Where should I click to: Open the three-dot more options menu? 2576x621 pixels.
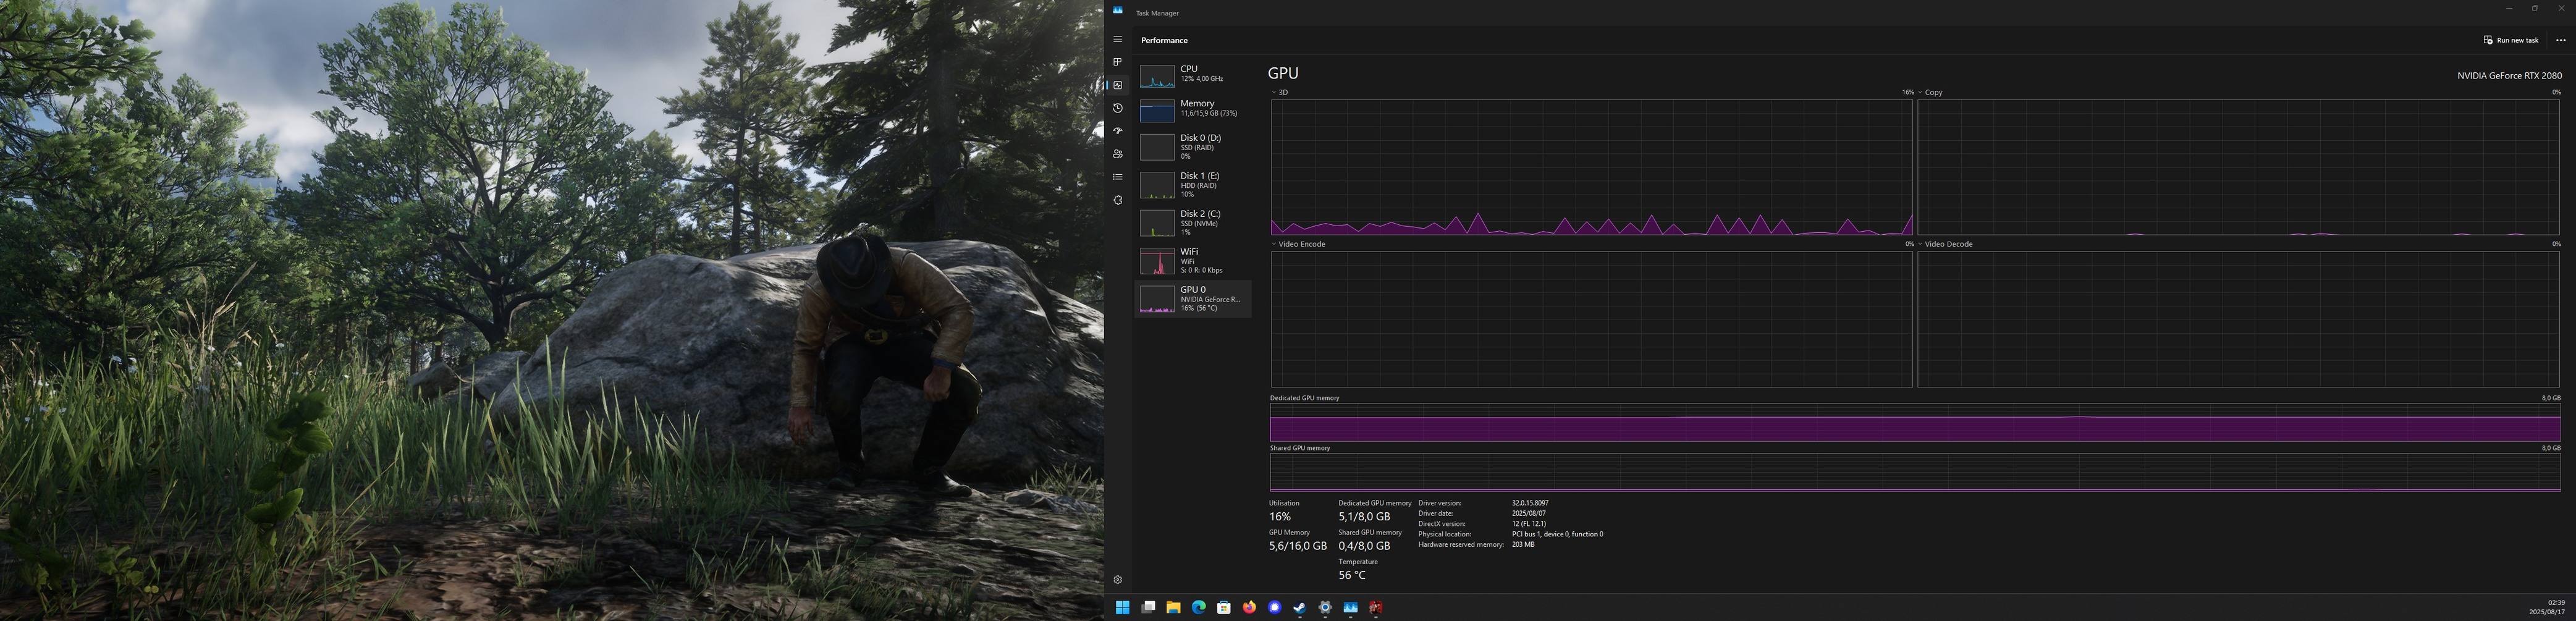click(x=2561, y=40)
